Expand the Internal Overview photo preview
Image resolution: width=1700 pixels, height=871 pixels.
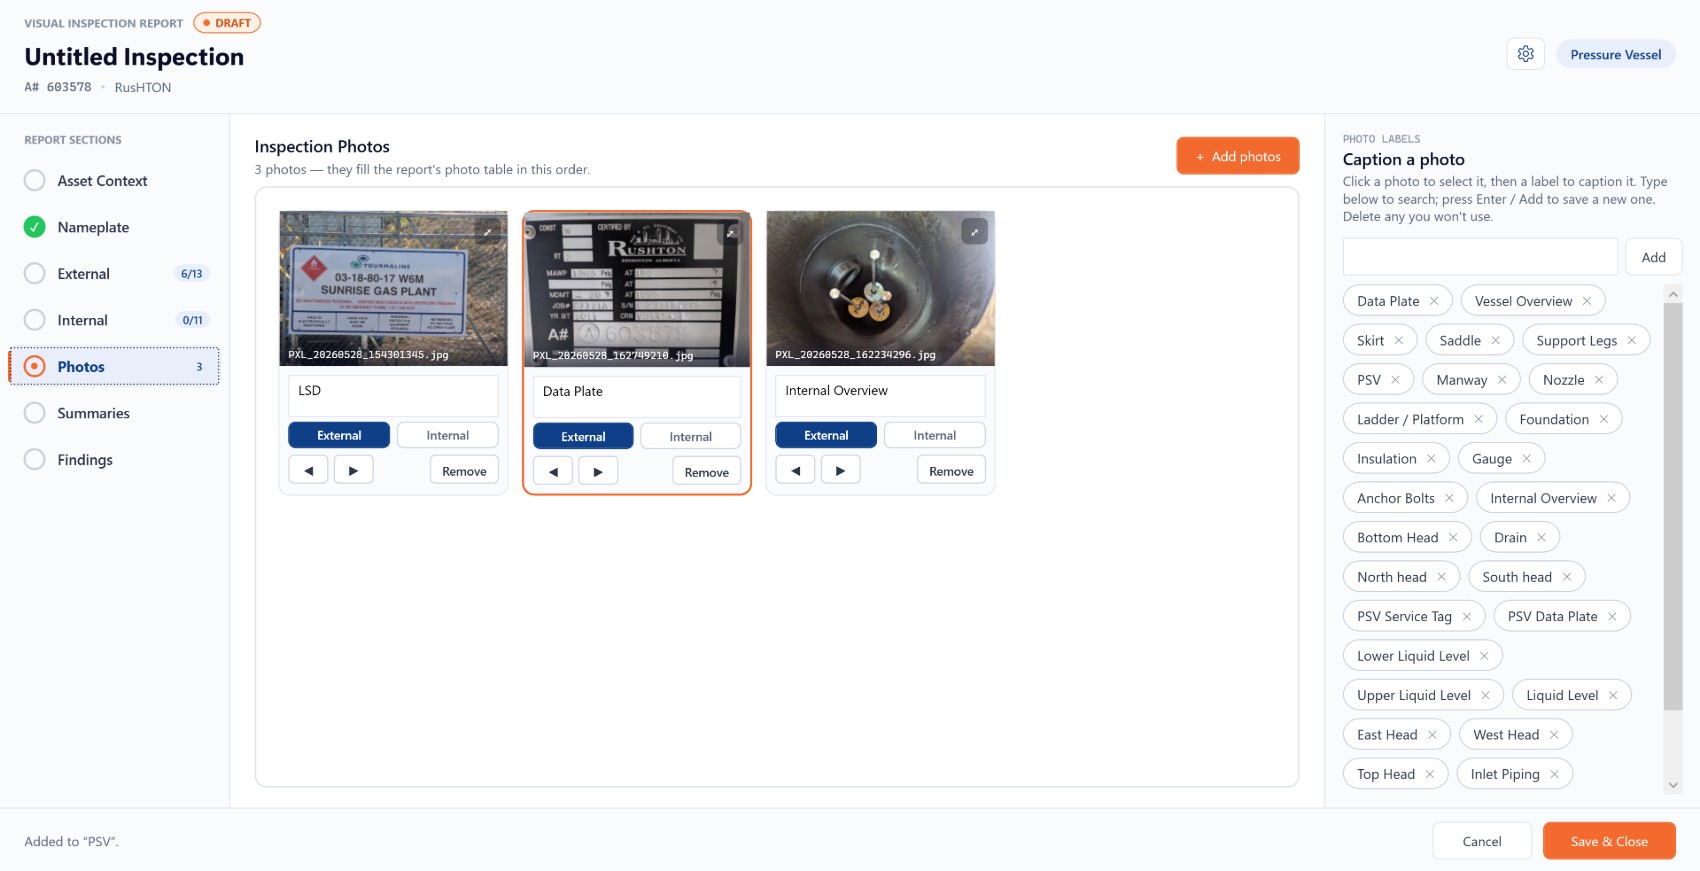974,231
